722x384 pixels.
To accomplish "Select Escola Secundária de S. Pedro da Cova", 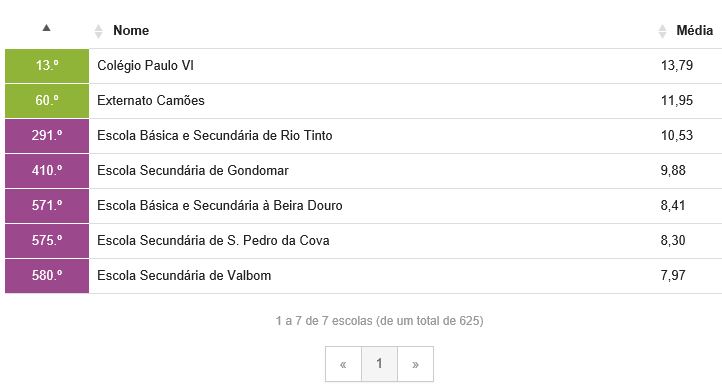I will pos(213,240).
